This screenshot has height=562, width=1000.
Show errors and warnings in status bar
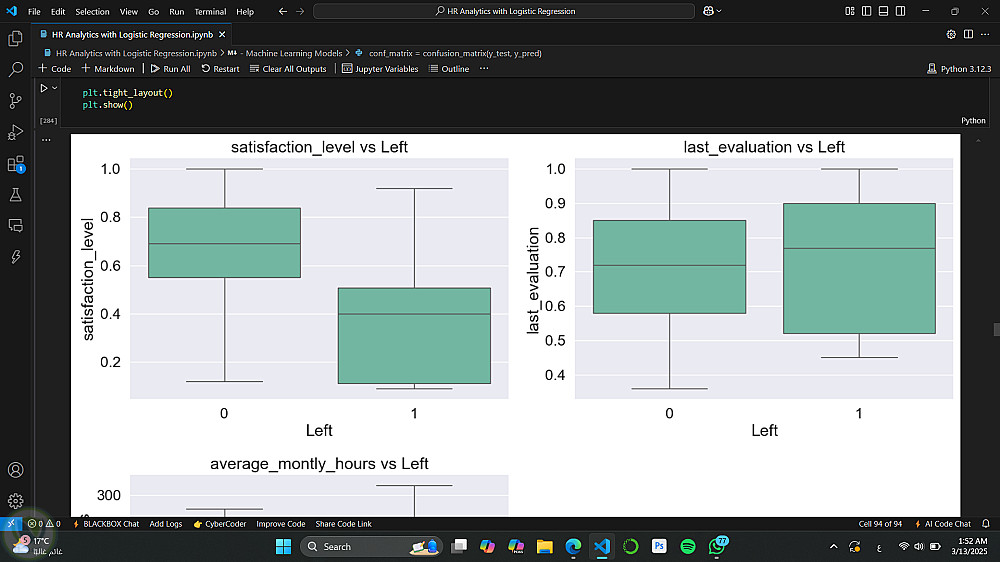click(x=44, y=524)
